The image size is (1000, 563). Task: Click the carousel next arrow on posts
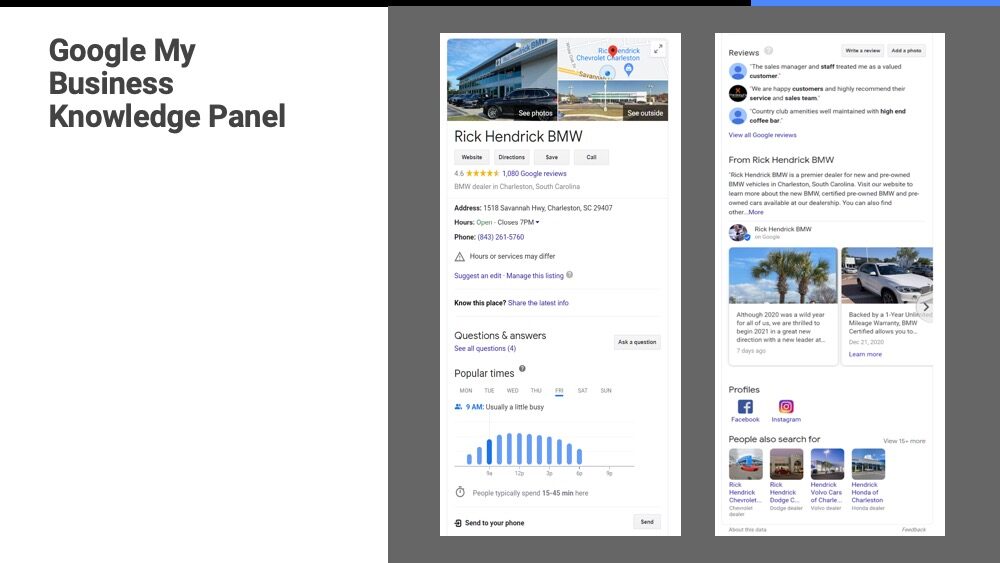coord(925,307)
